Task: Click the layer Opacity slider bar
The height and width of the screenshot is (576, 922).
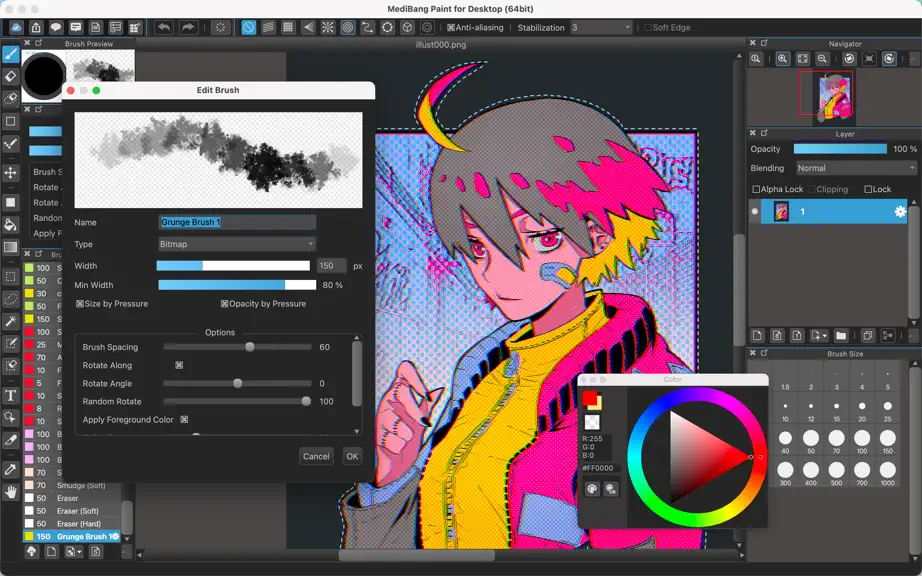Action: pos(840,149)
